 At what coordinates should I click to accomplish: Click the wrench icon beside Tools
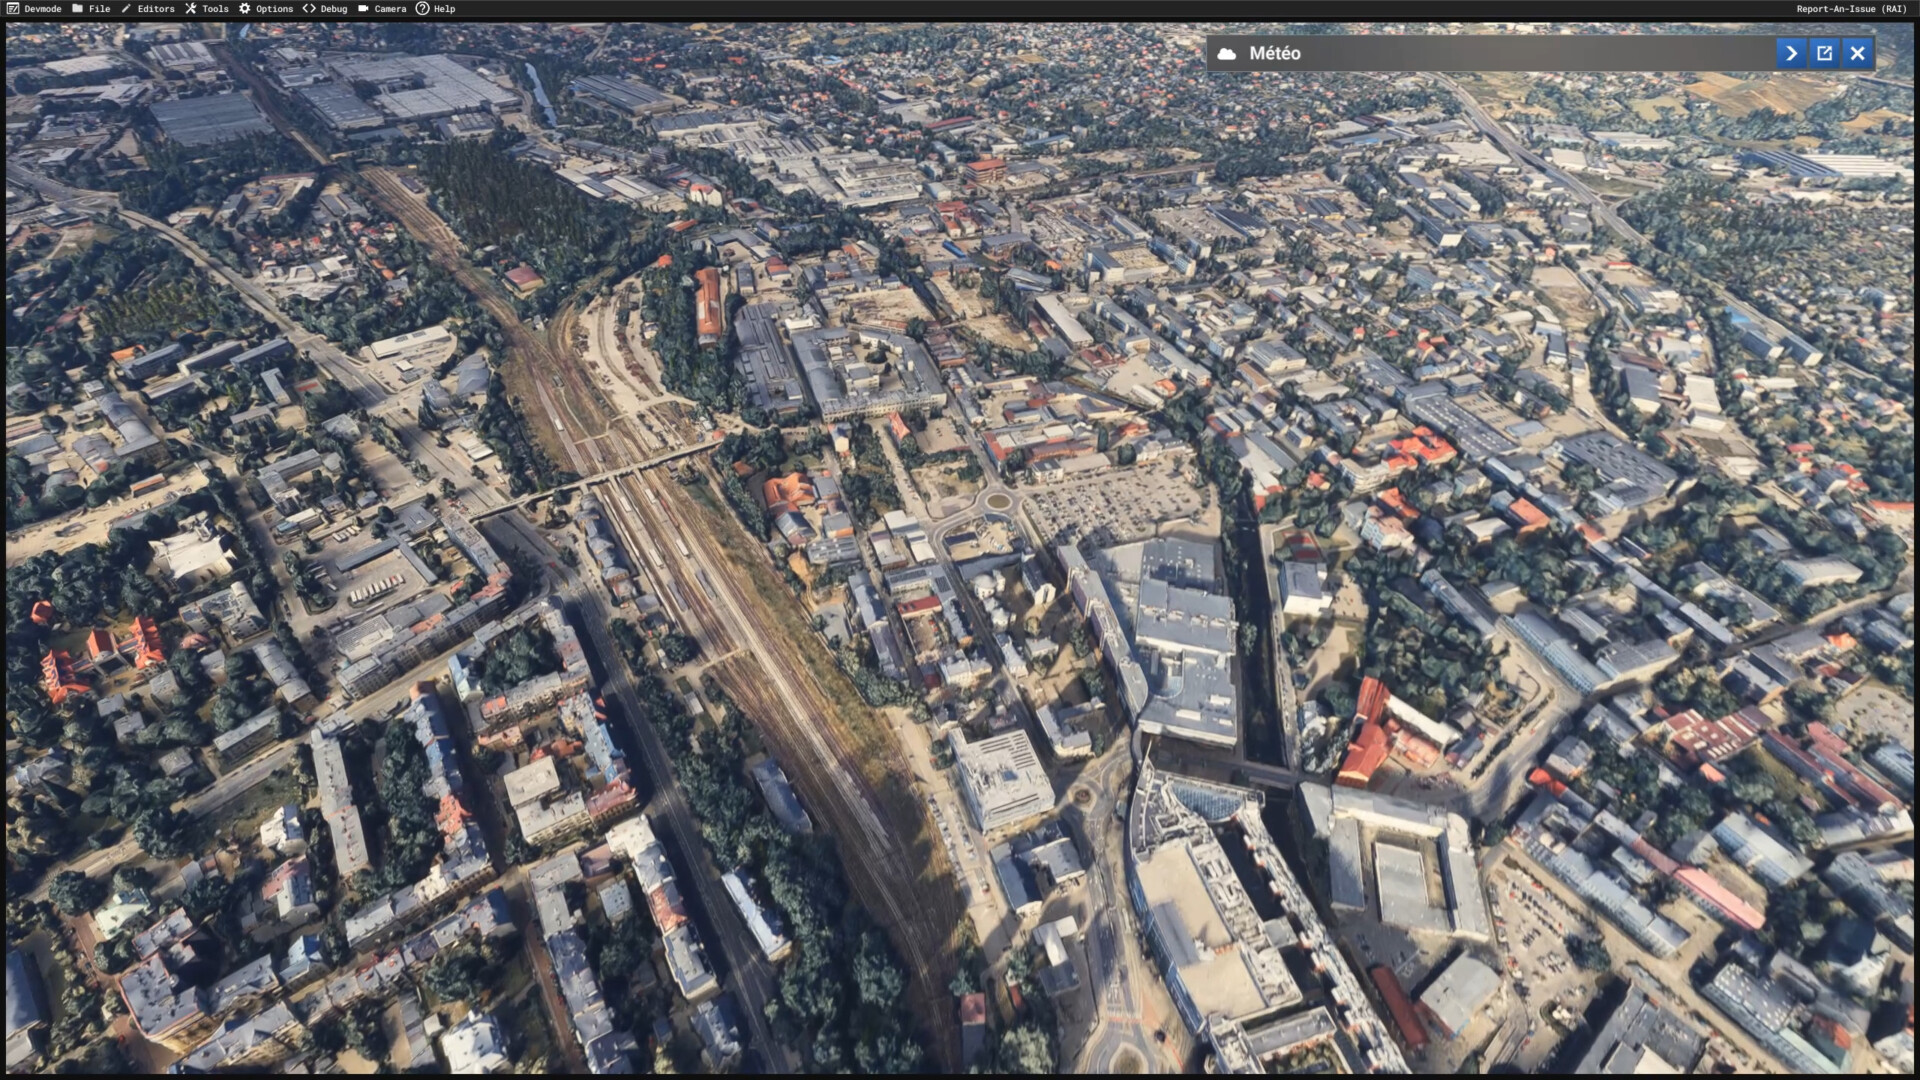coord(191,9)
